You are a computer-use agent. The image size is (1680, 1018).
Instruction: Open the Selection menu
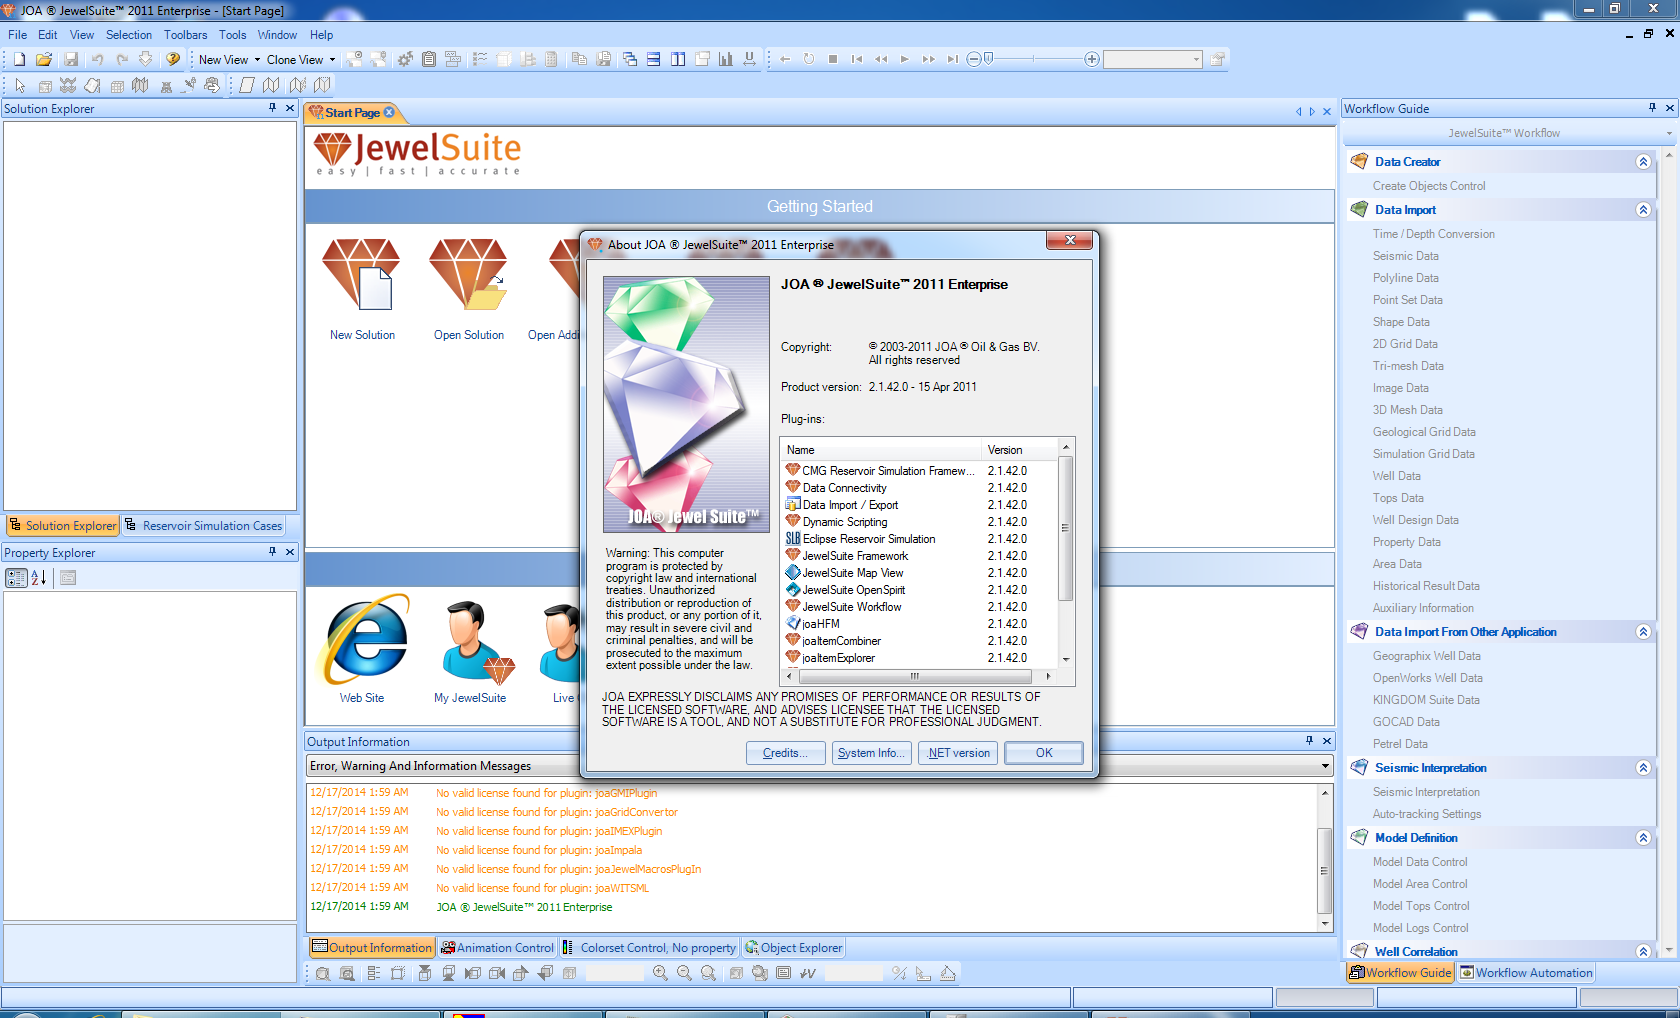[x=129, y=35]
